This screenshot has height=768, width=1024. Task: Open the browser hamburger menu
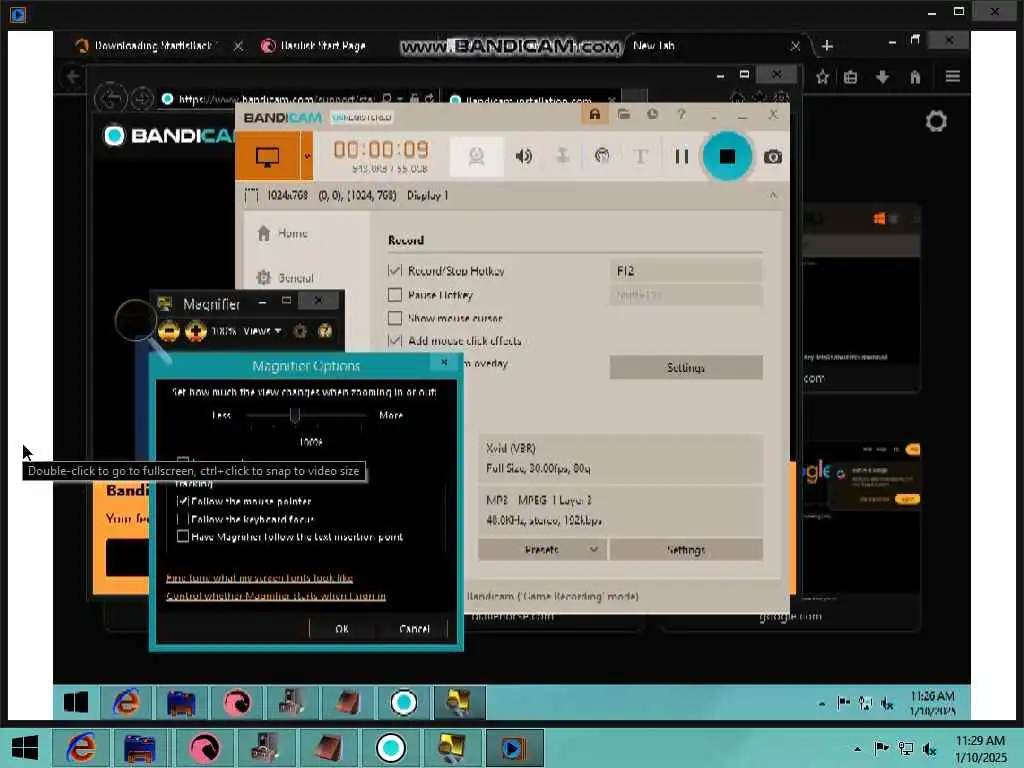pyautogui.click(x=952, y=77)
